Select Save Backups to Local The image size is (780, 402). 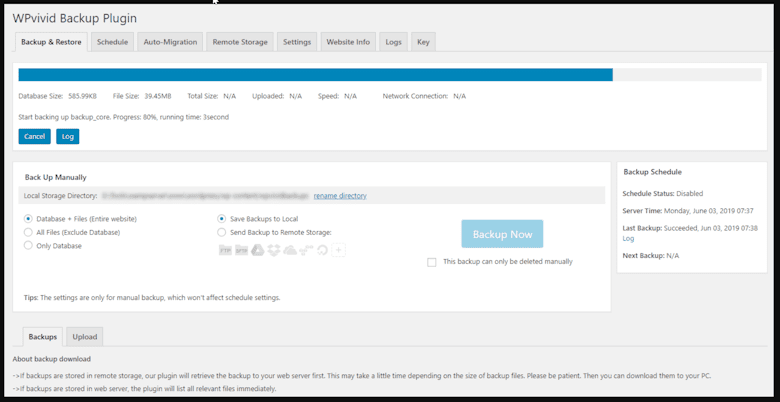(221, 219)
